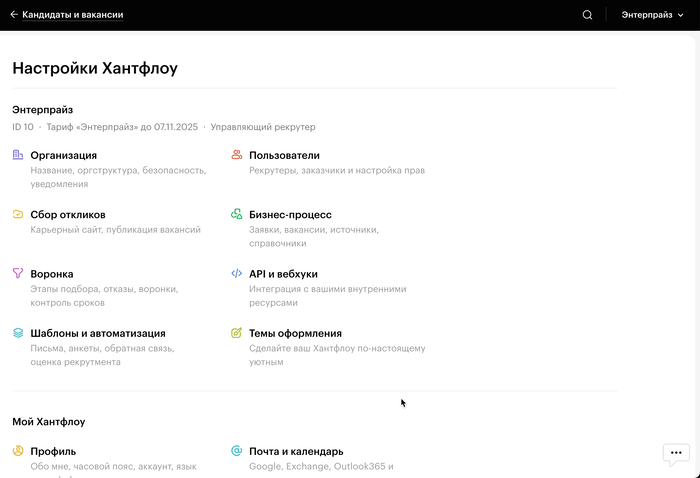Open search with the magnifier icon

click(587, 15)
